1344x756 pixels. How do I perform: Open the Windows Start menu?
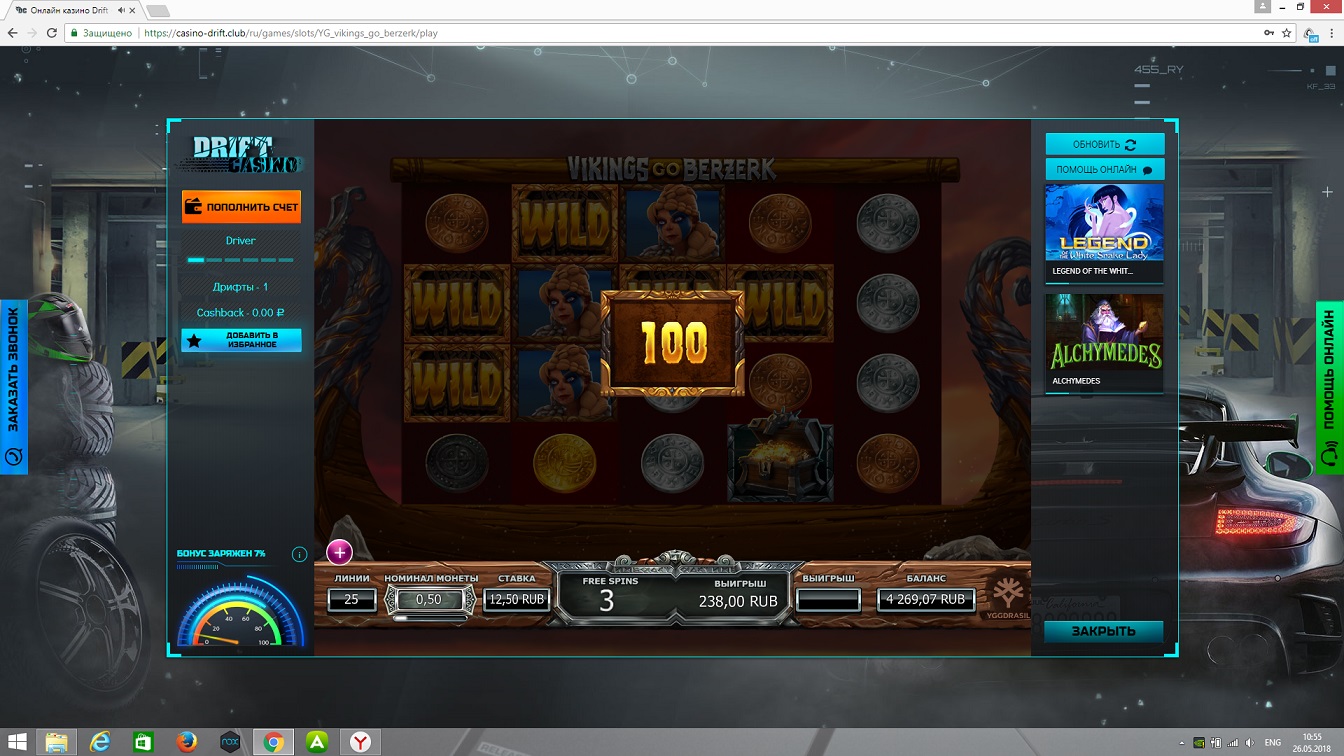pyautogui.click(x=18, y=742)
